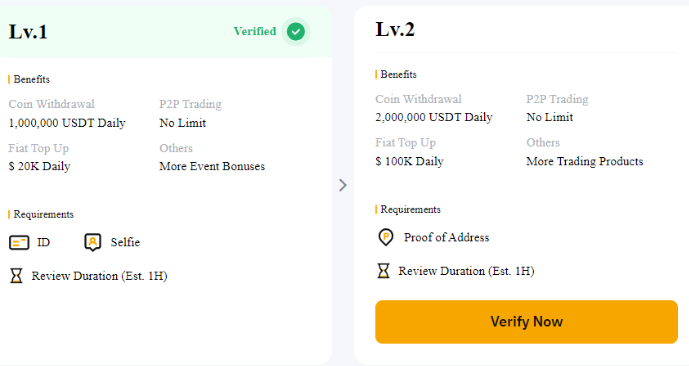Click the Verified status label
The height and width of the screenshot is (366, 689).
255,31
